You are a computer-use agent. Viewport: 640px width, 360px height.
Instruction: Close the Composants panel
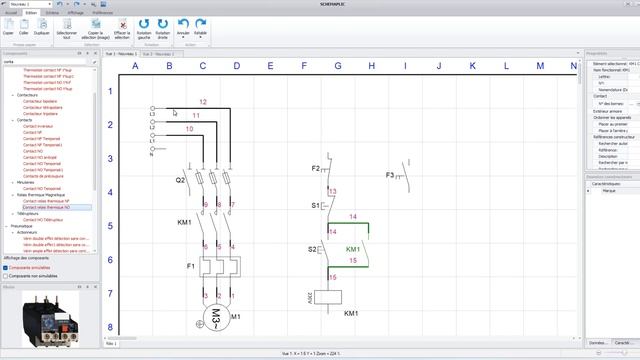click(x=96, y=53)
